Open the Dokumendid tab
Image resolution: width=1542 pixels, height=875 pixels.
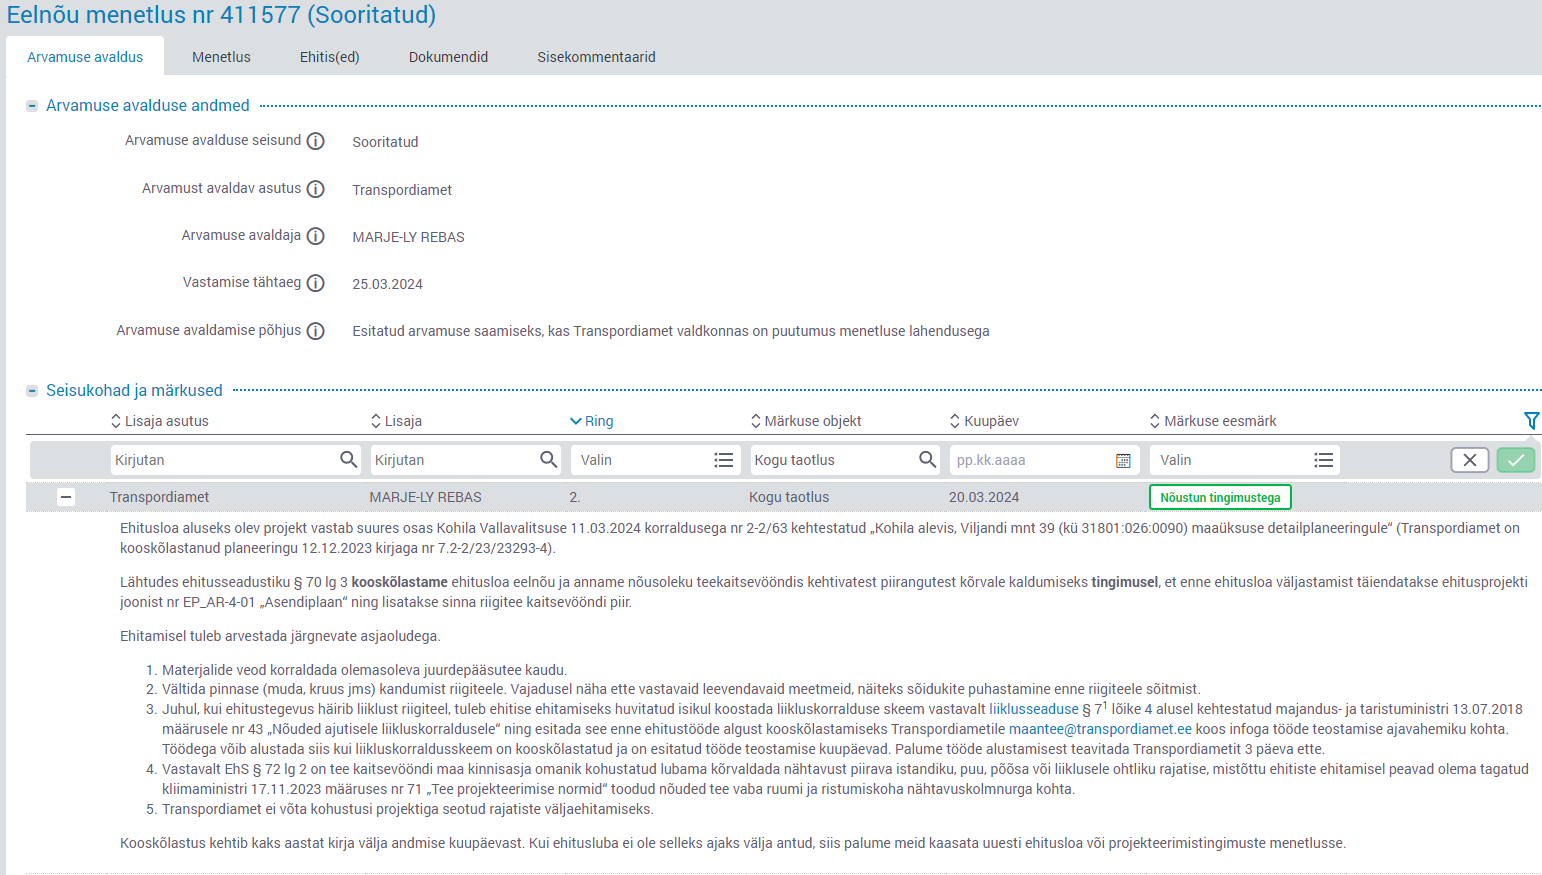[448, 57]
